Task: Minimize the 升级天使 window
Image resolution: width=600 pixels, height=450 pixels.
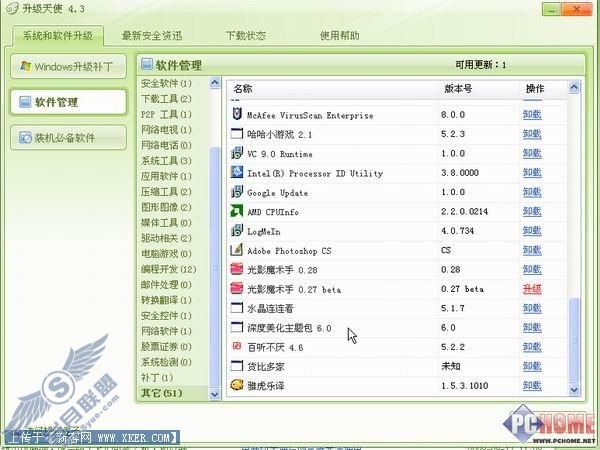Action: point(551,9)
